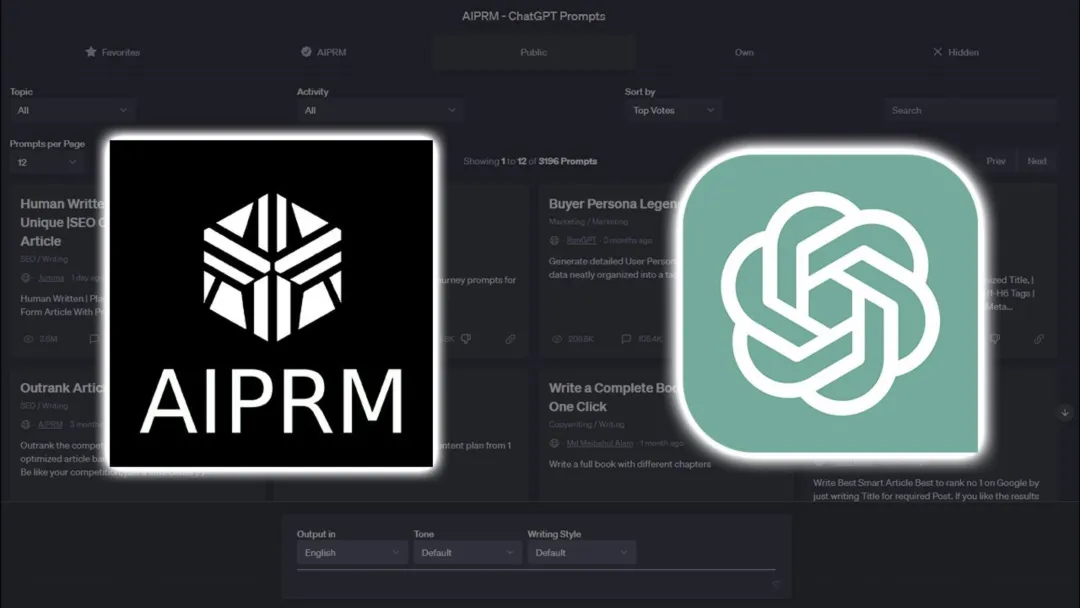
Task: Open the Own prompts tab
Action: pos(744,52)
